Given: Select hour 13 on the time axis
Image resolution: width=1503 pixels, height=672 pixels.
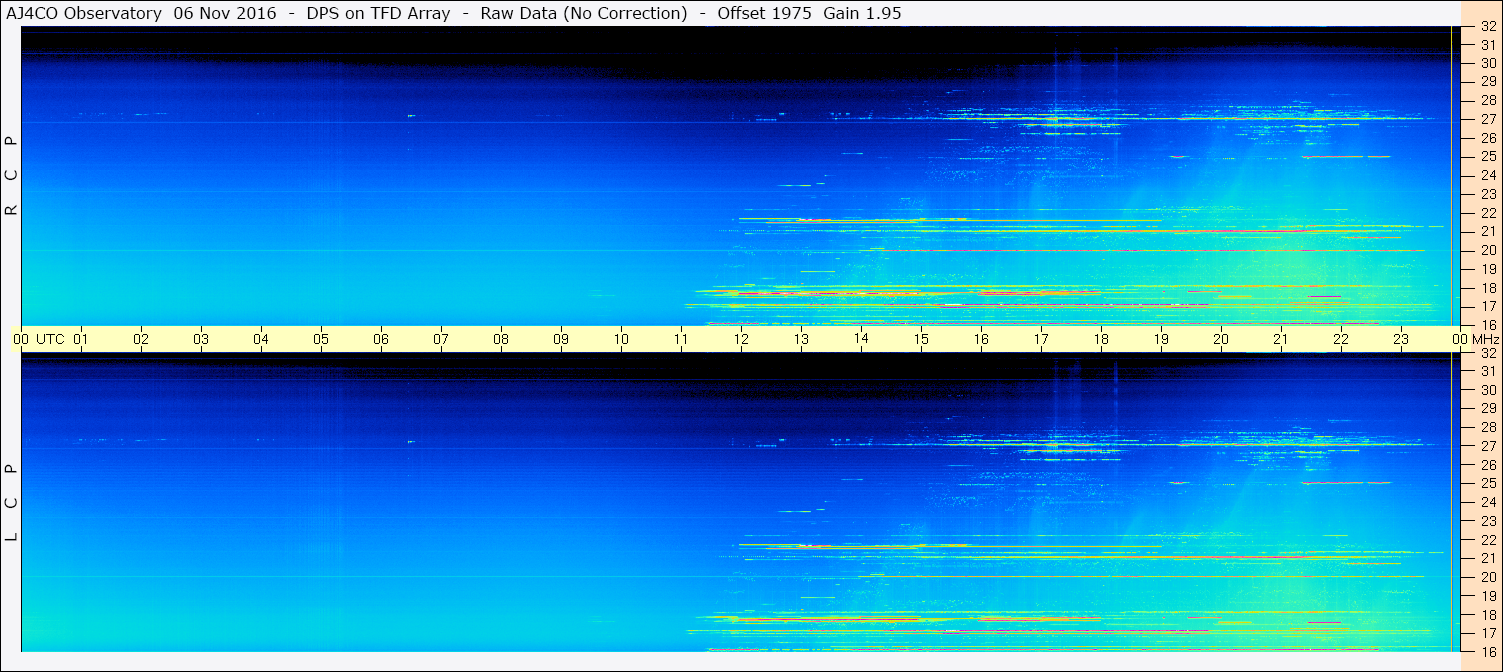Looking at the screenshot, I should (x=801, y=339).
